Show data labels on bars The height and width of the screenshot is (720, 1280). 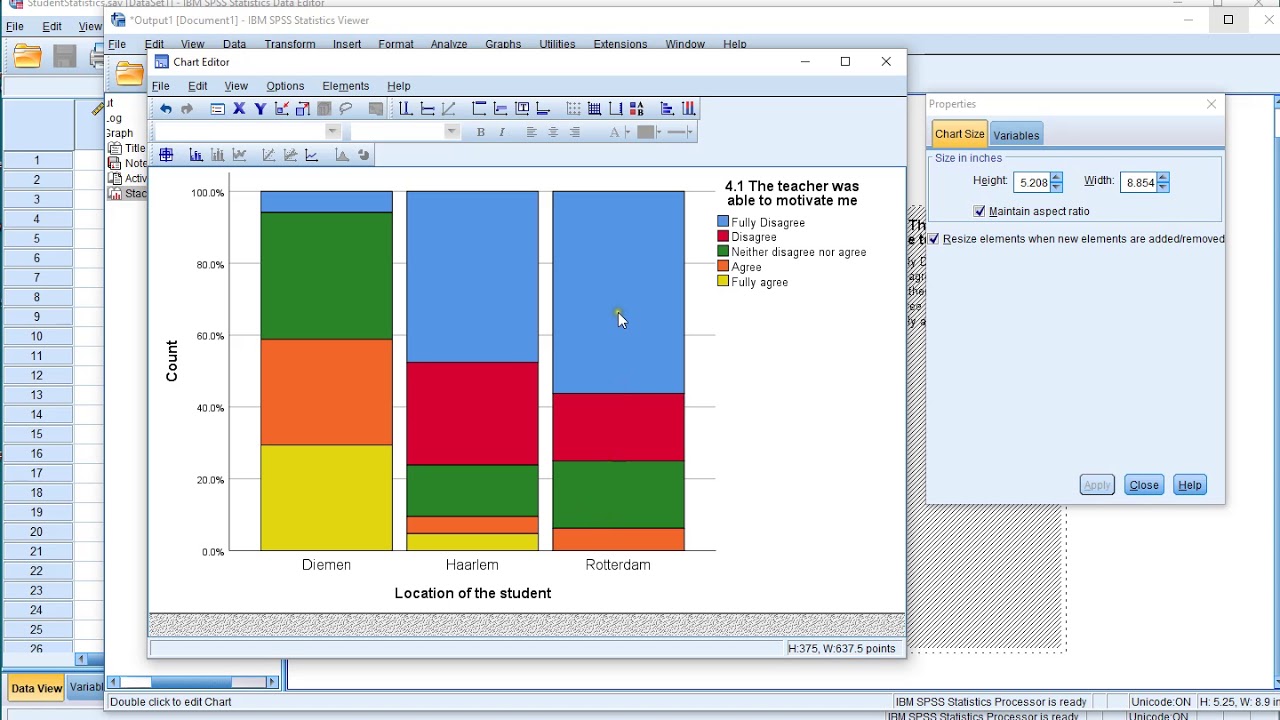click(196, 155)
